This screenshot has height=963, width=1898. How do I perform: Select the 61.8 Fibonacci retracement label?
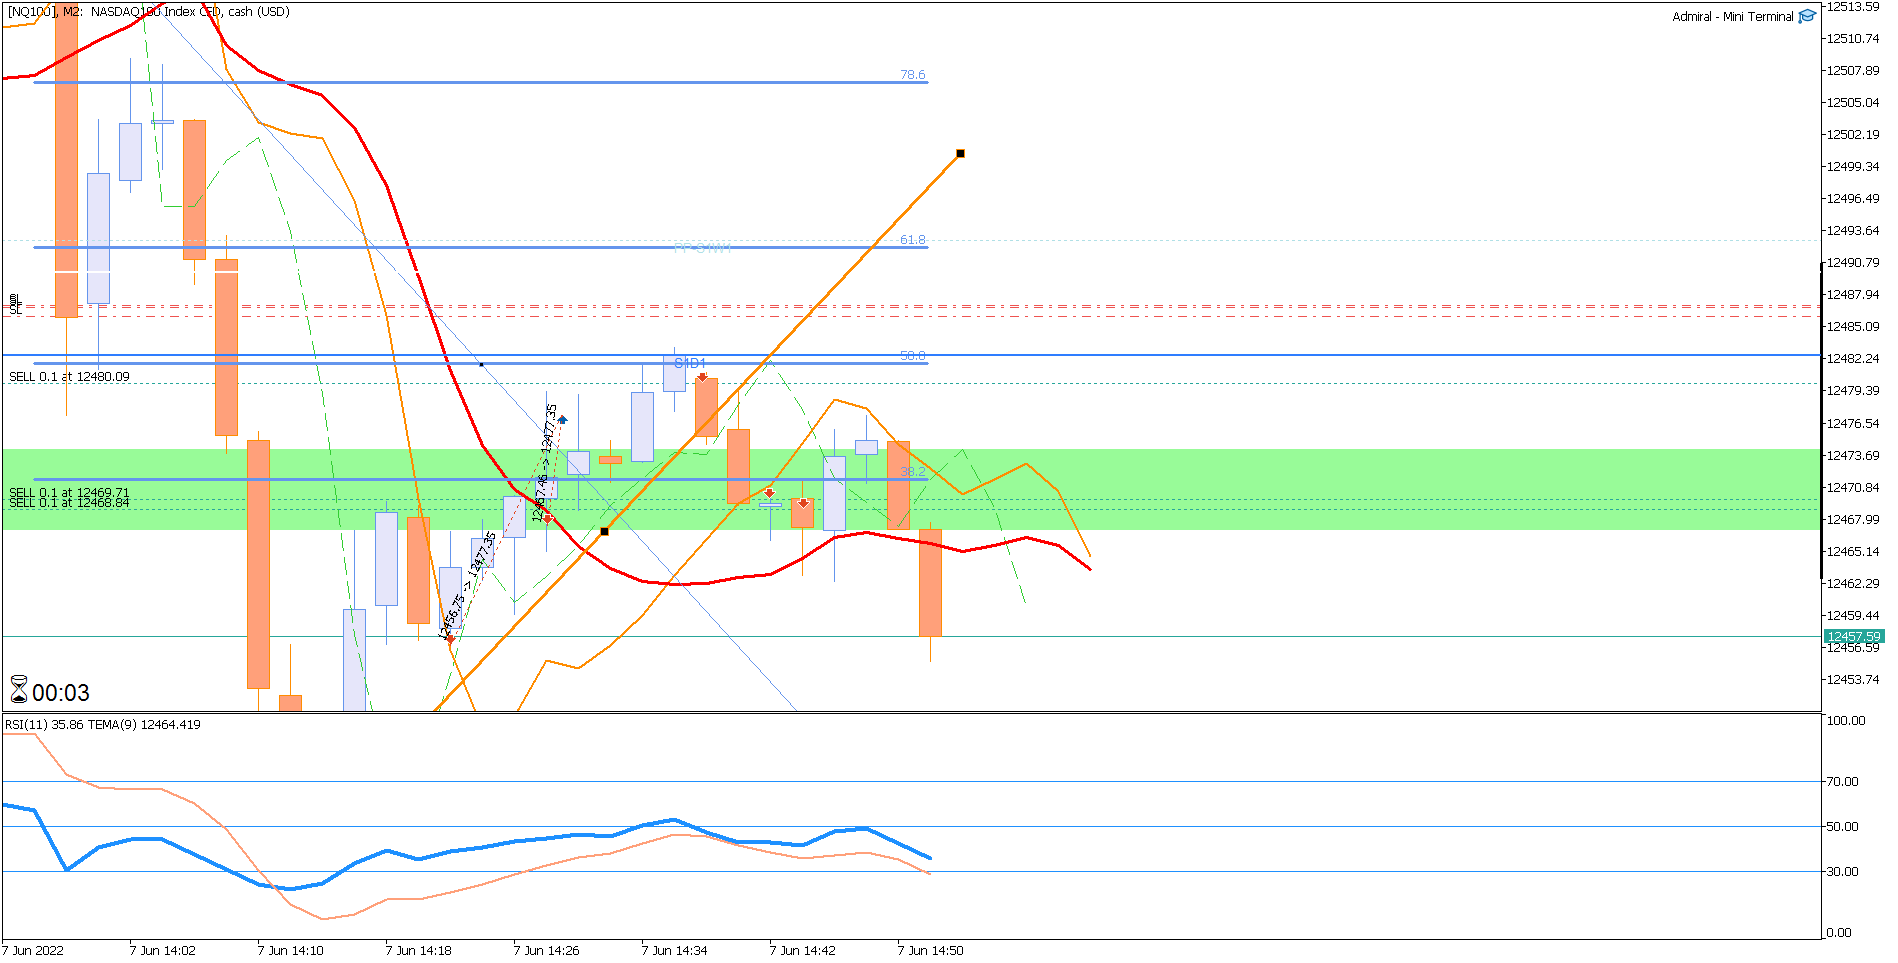pos(912,240)
